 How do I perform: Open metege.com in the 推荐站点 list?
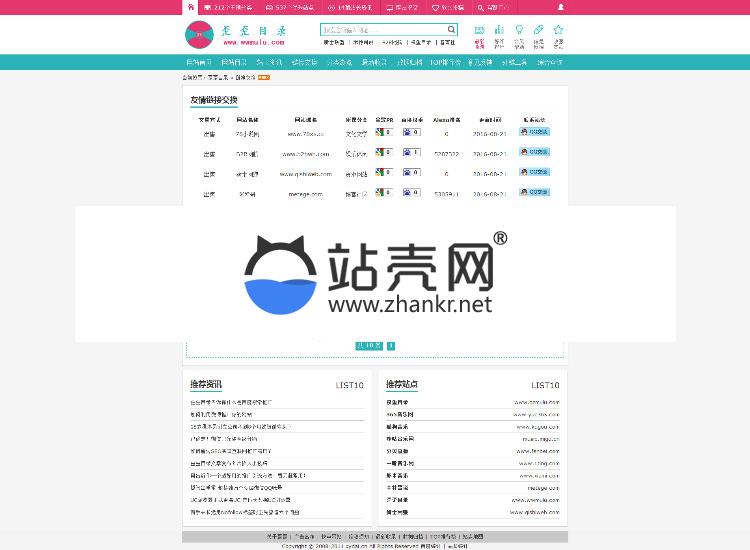(x=543, y=488)
